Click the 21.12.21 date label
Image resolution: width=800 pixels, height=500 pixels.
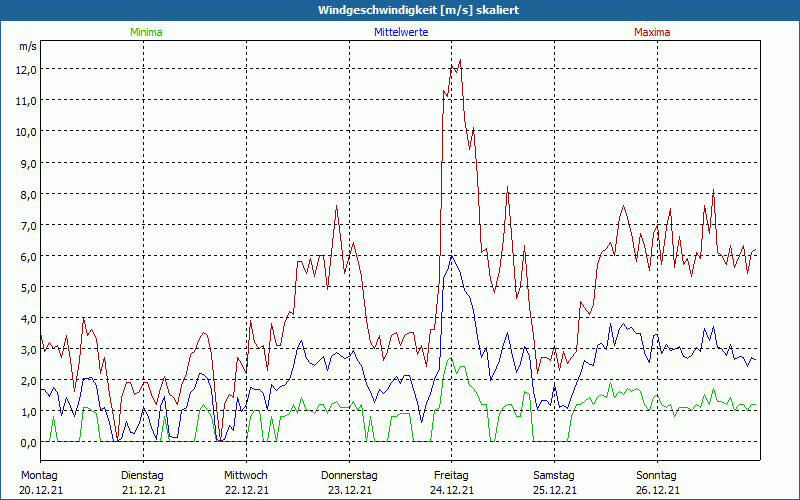142,490
